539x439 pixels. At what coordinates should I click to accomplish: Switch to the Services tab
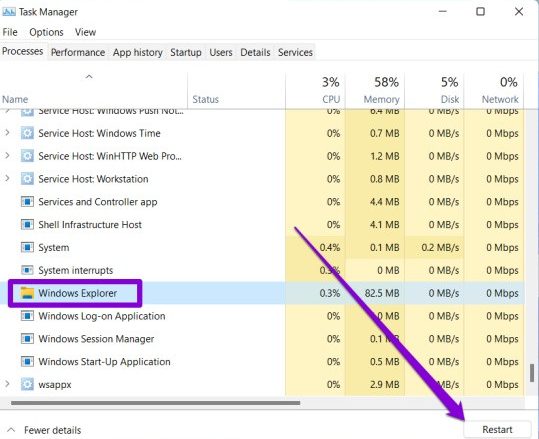(x=295, y=52)
